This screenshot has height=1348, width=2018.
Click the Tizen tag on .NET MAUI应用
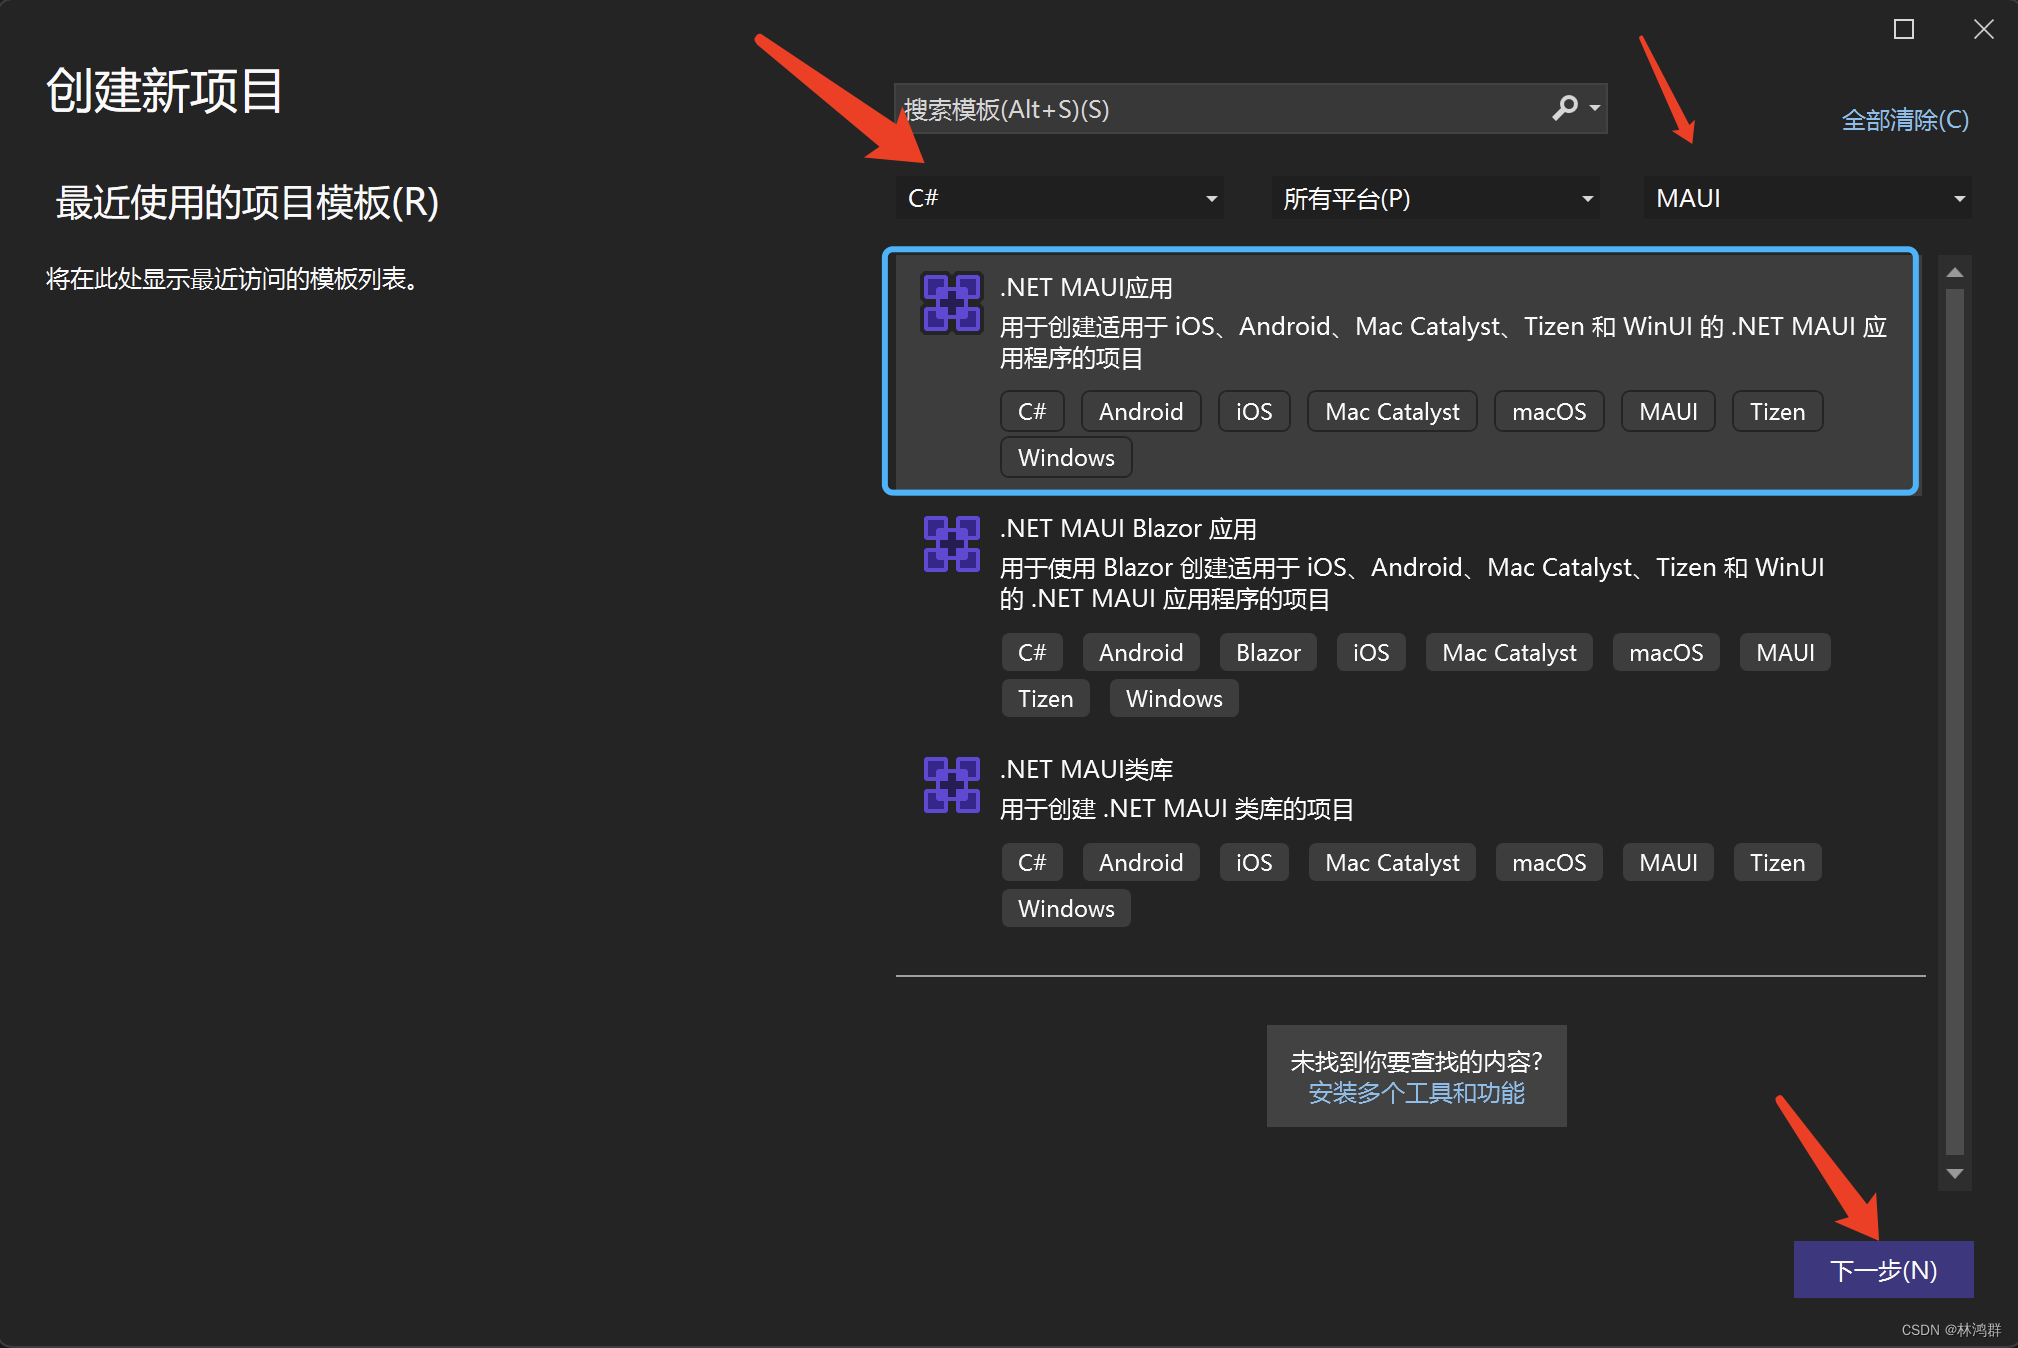(1776, 410)
